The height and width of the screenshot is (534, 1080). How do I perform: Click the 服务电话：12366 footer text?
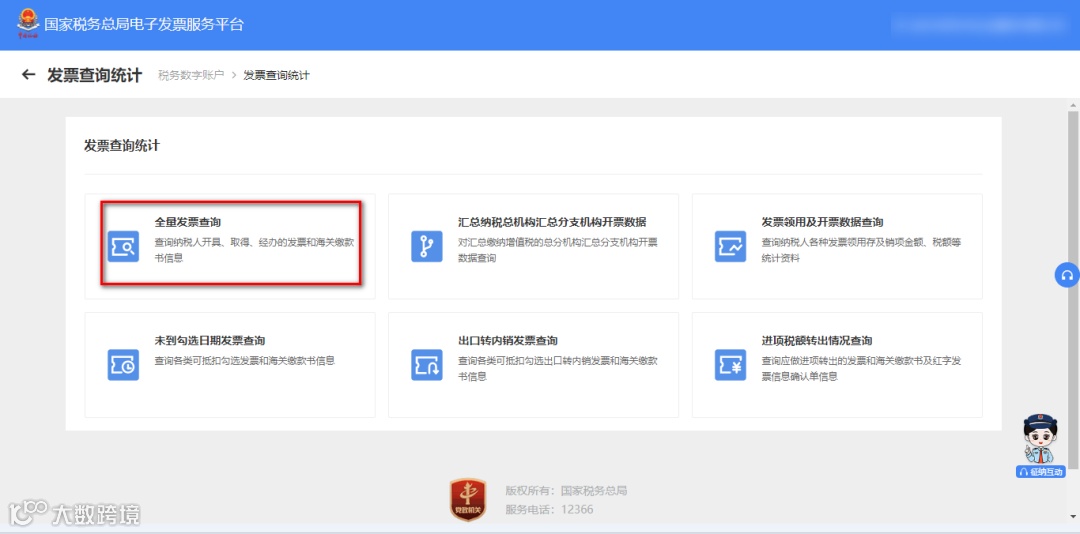(x=549, y=510)
